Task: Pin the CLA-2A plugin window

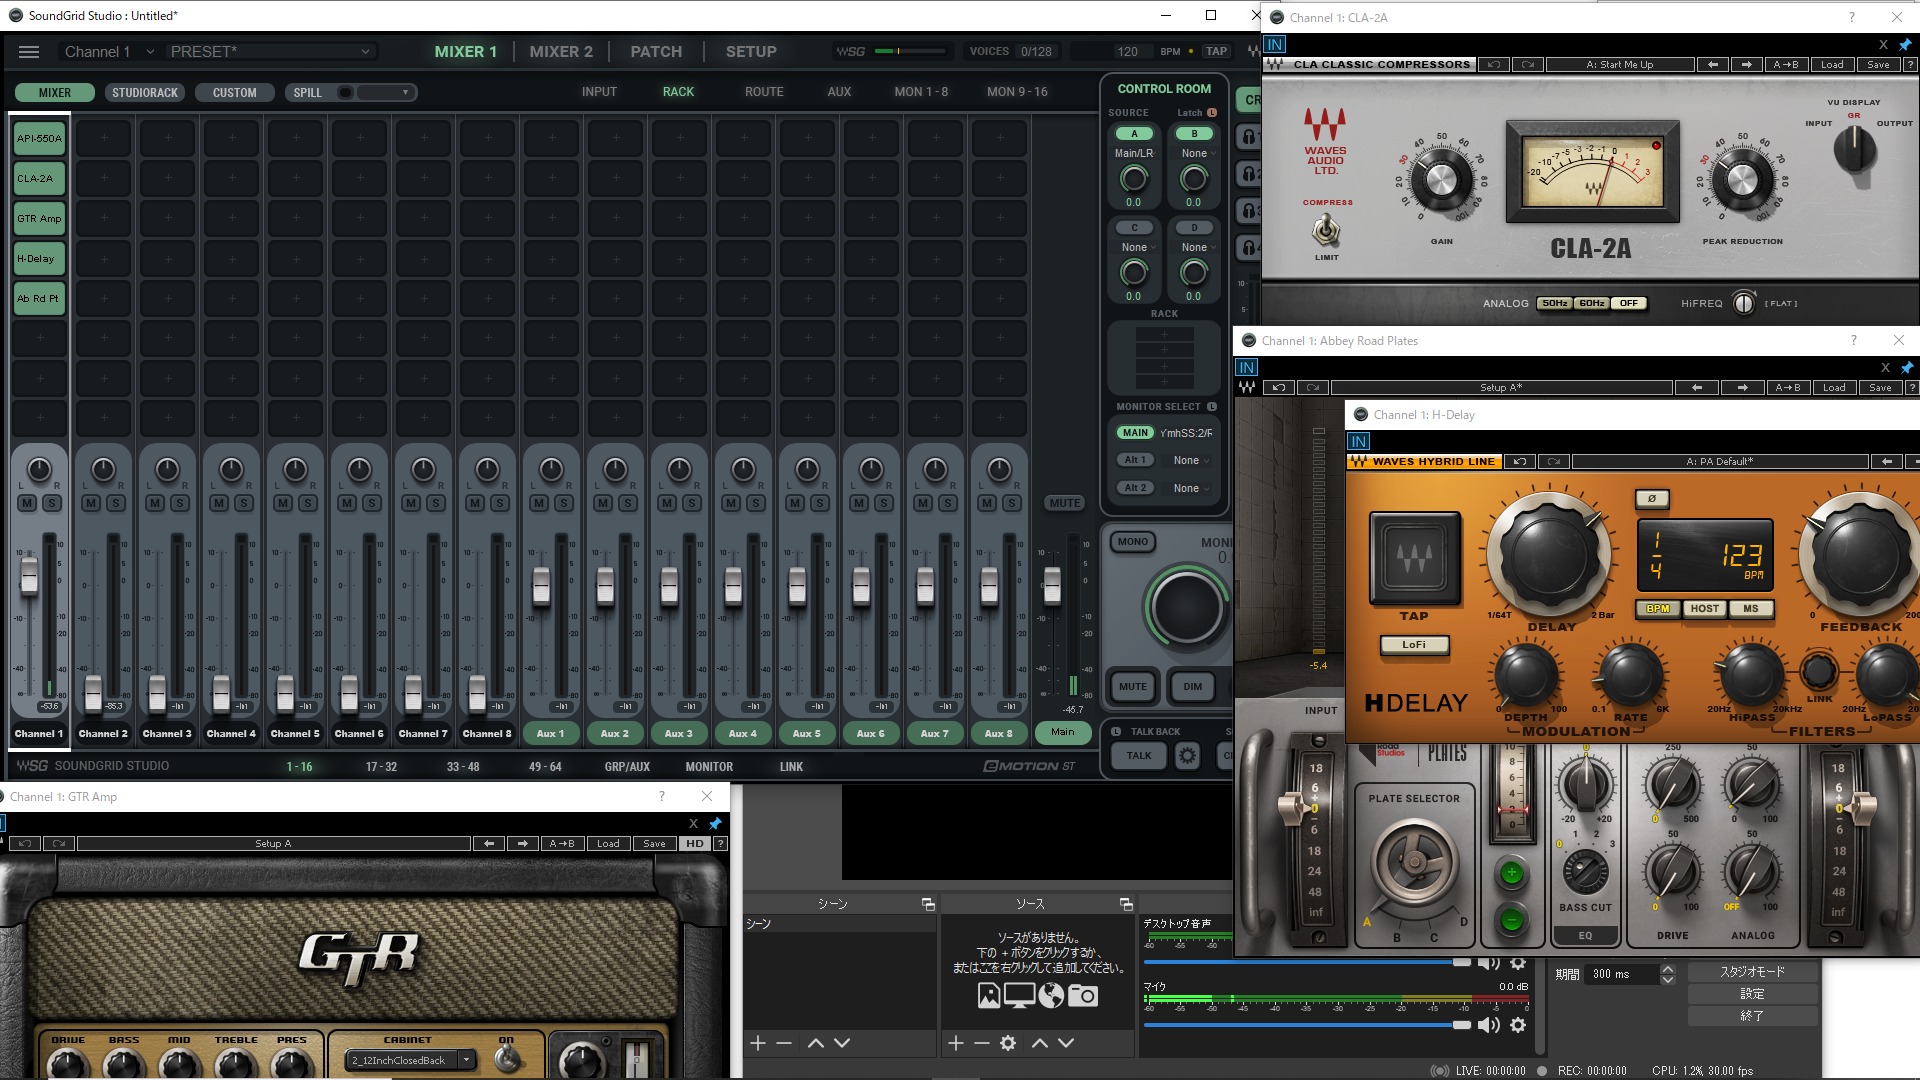Action: click(1905, 45)
